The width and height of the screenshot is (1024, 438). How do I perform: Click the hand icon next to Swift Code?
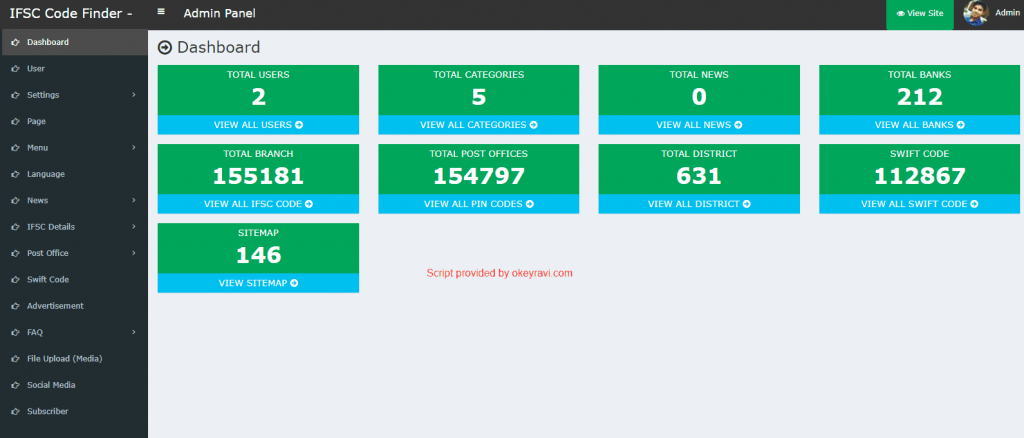tap(15, 279)
